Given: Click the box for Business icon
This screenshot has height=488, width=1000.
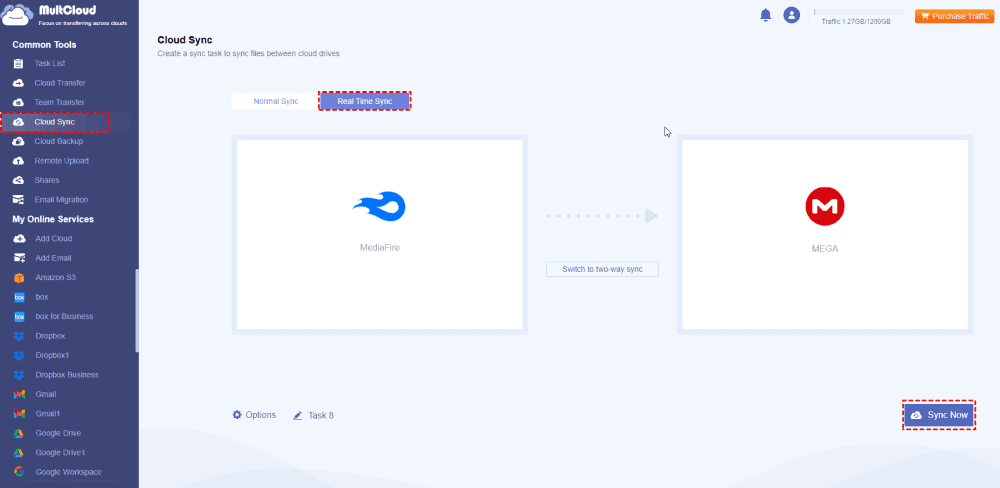Looking at the screenshot, I should tap(19, 316).
